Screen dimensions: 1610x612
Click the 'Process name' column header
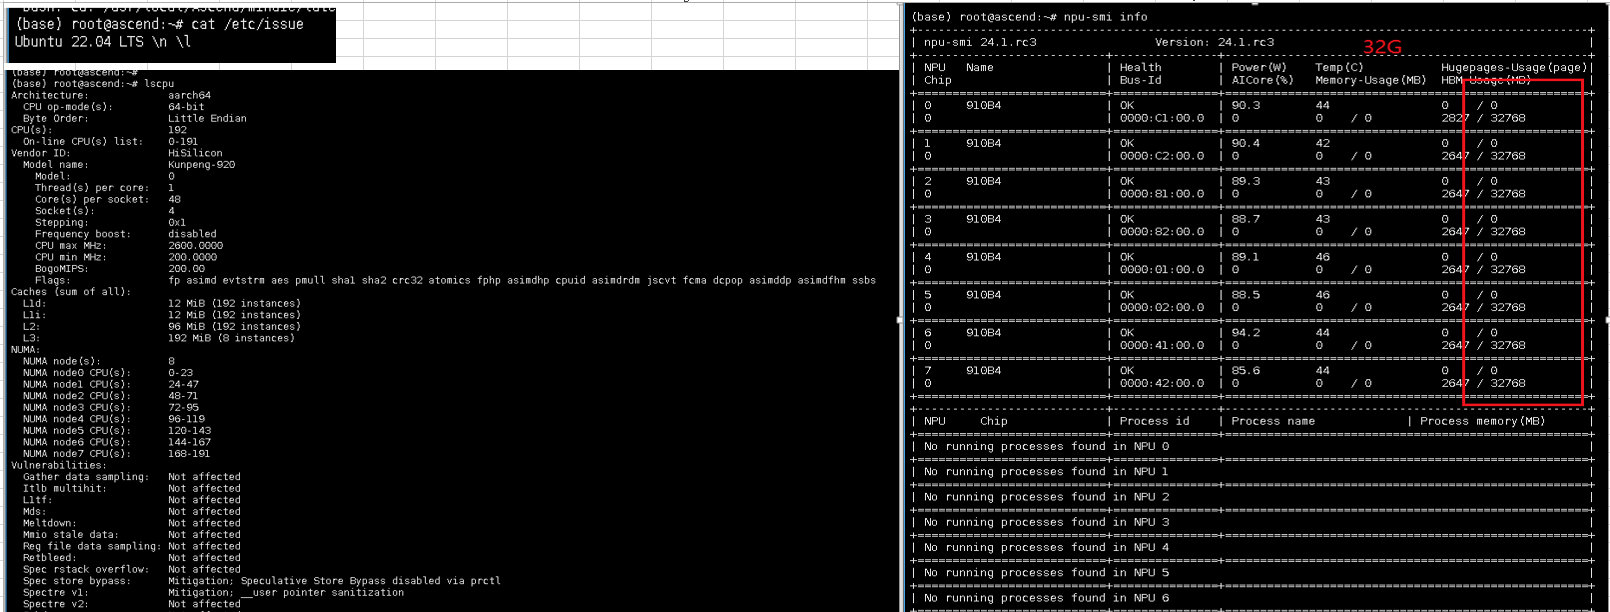point(1273,421)
